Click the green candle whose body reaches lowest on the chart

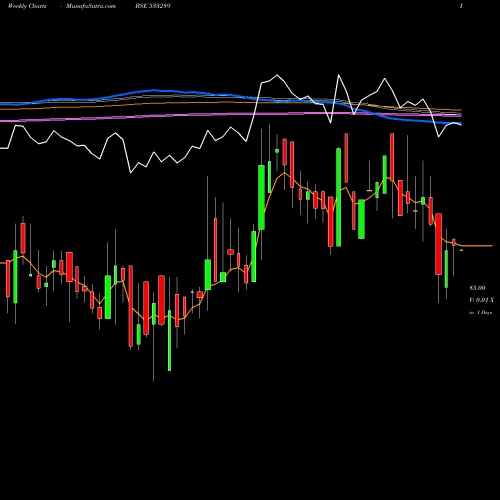pos(169,340)
